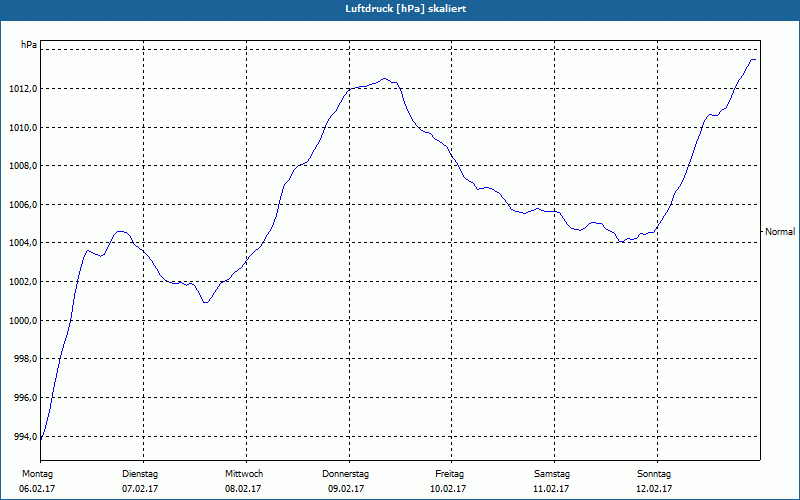
Task: Click the 994,0 axis value
Action: point(25,437)
